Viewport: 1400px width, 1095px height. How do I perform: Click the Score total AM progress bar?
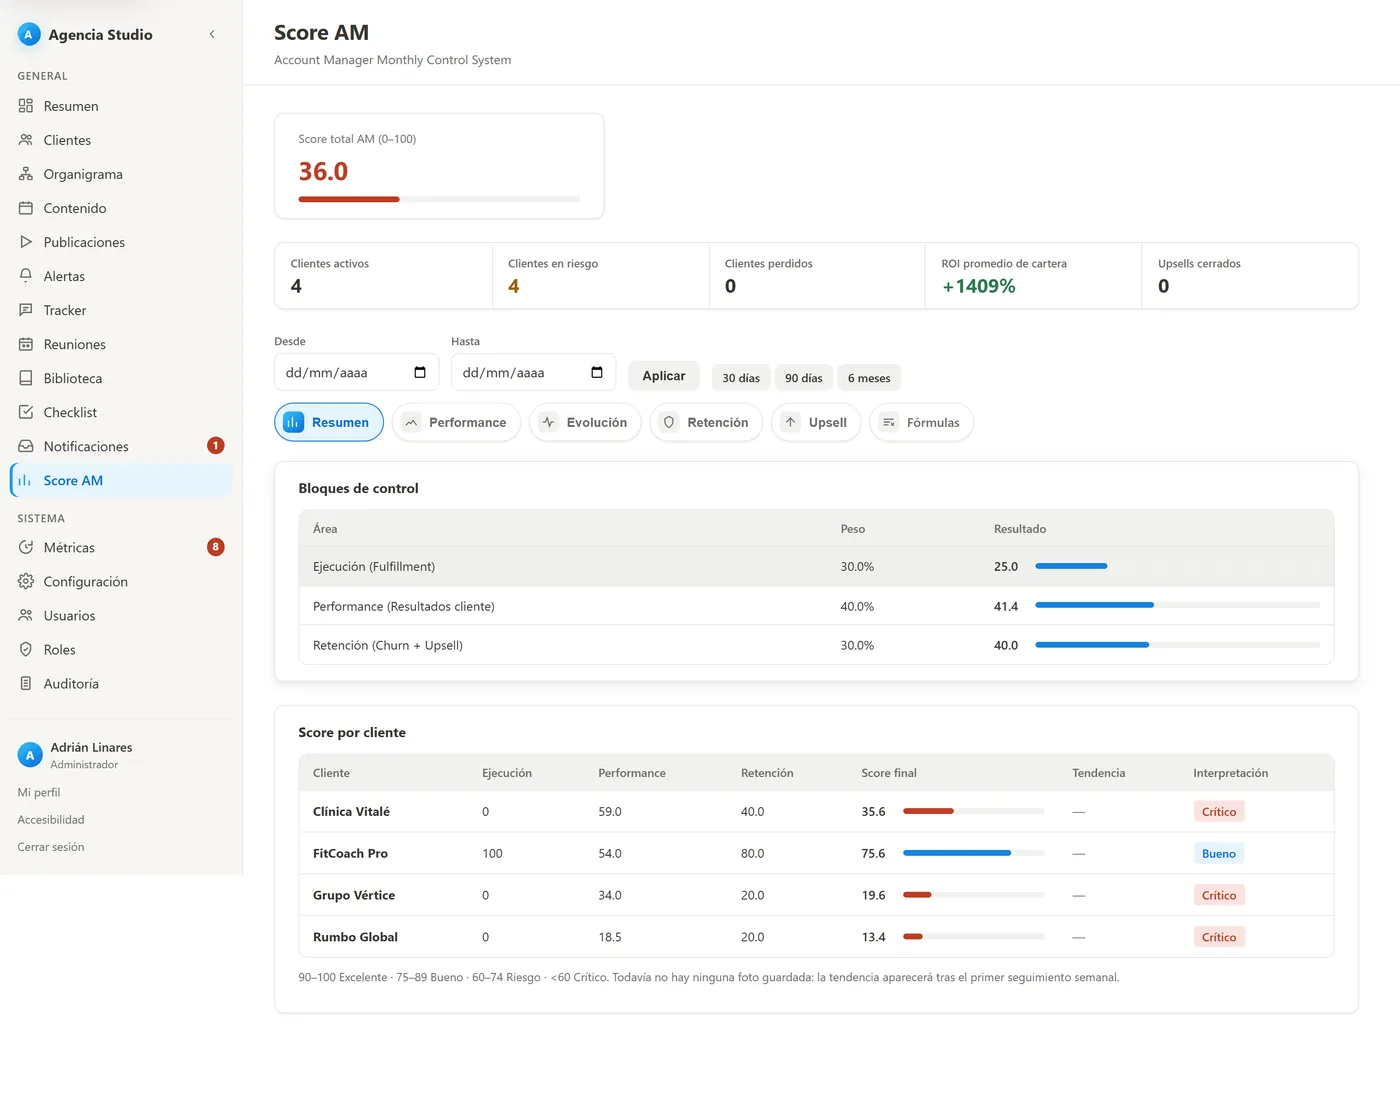439,199
